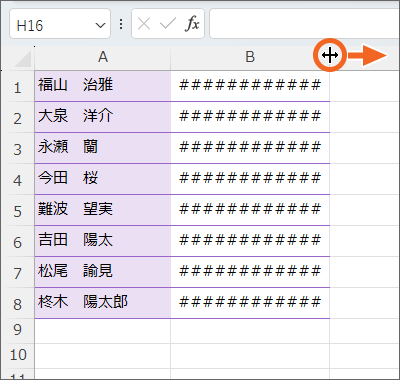Click cell B5 showing hash marks
Screen dimensions: 400x380
(250, 210)
